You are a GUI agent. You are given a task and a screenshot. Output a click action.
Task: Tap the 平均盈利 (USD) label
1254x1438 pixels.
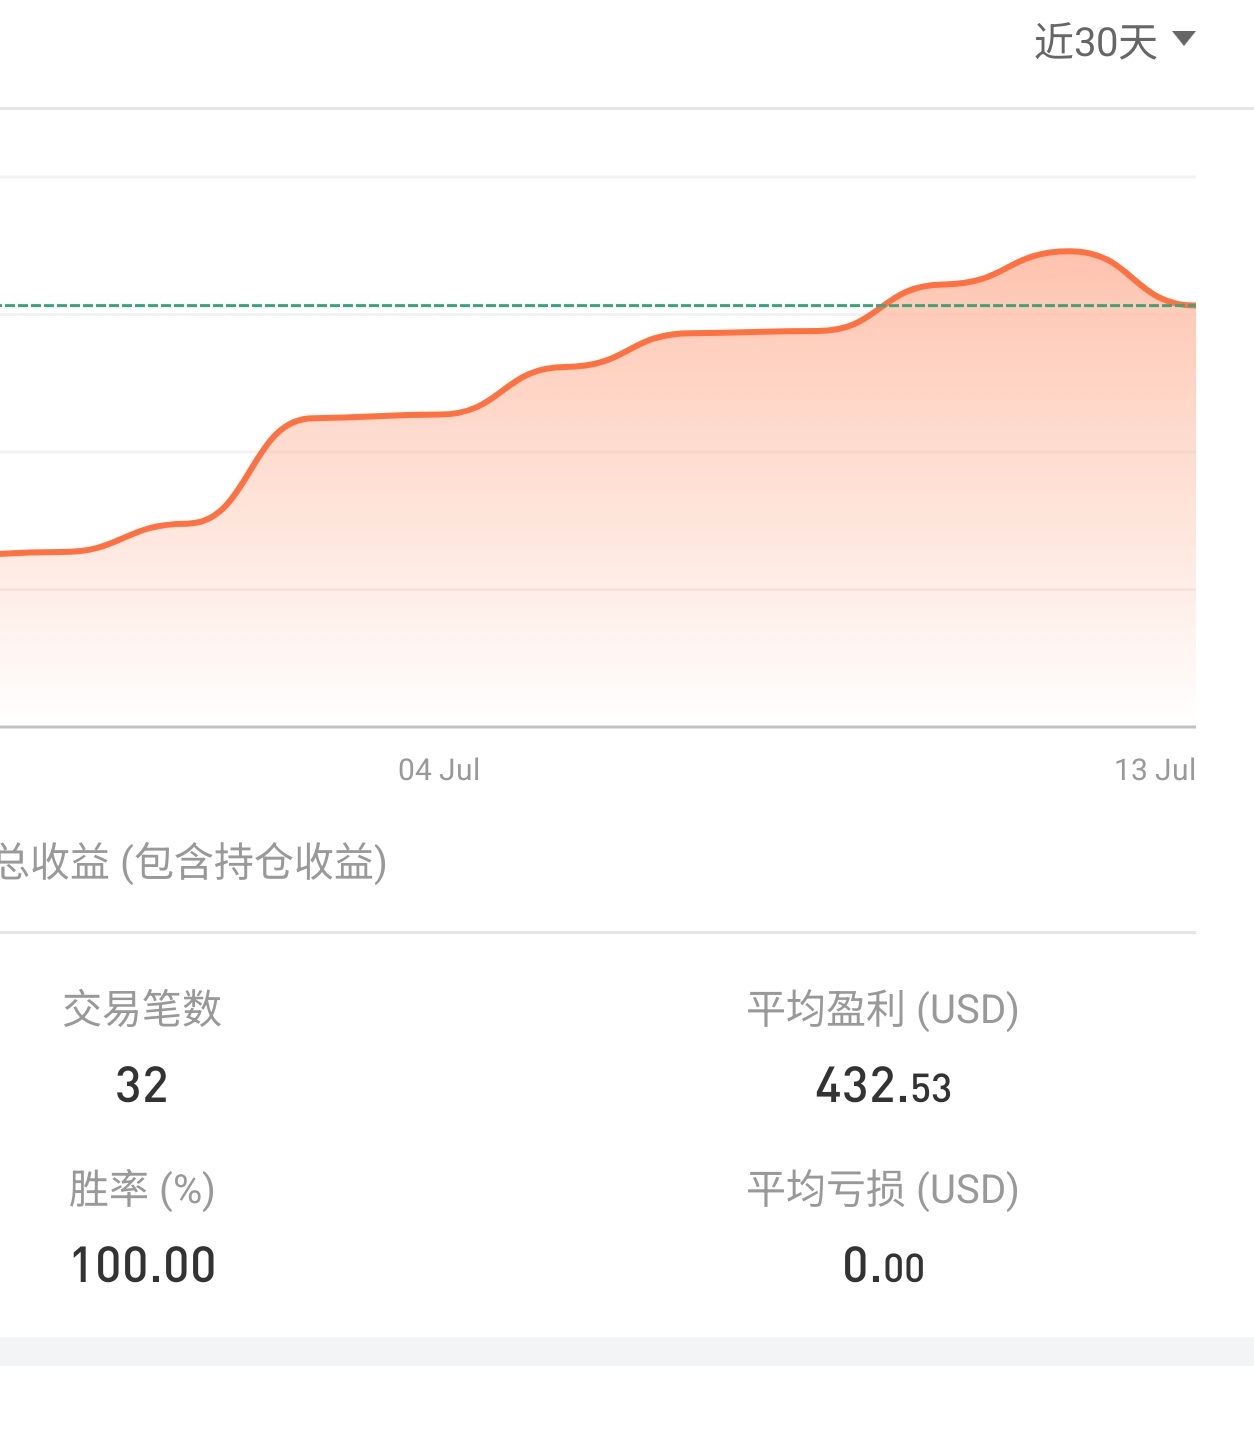[x=883, y=1009]
